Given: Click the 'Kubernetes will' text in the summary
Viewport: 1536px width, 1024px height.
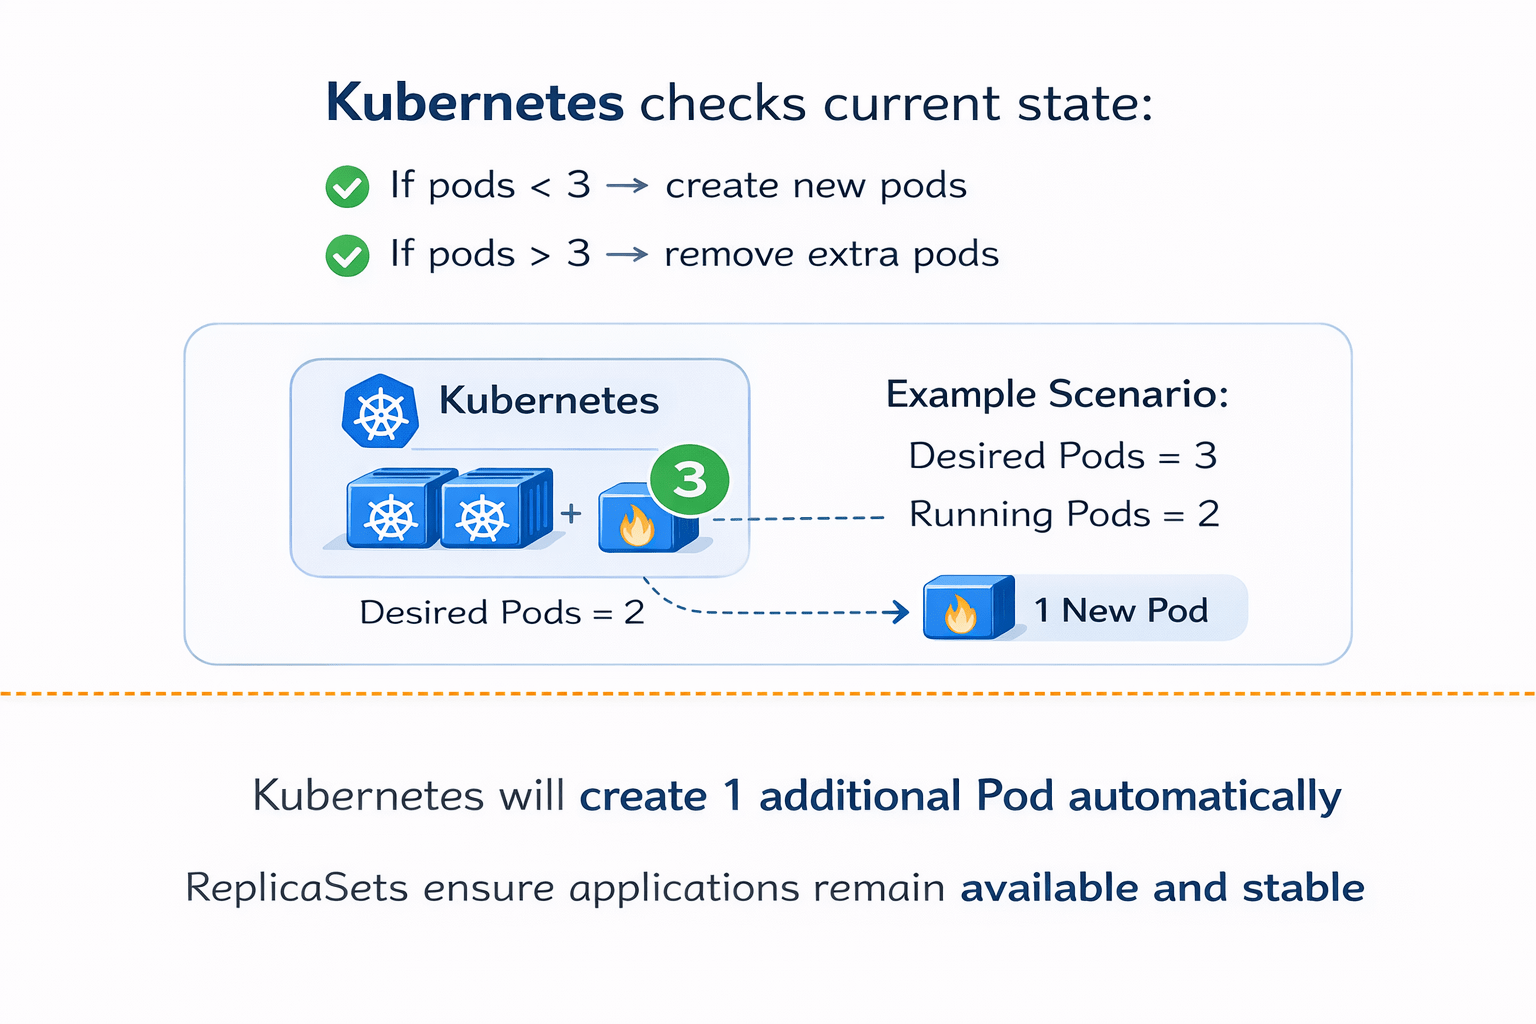Looking at the screenshot, I should [x=409, y=796].
